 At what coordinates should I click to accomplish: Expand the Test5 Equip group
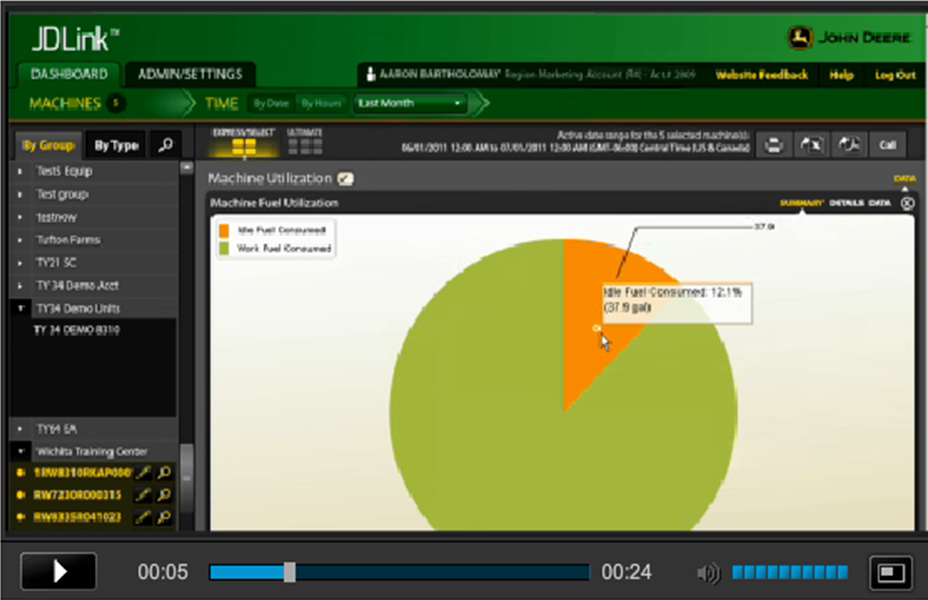coord(20,172)
